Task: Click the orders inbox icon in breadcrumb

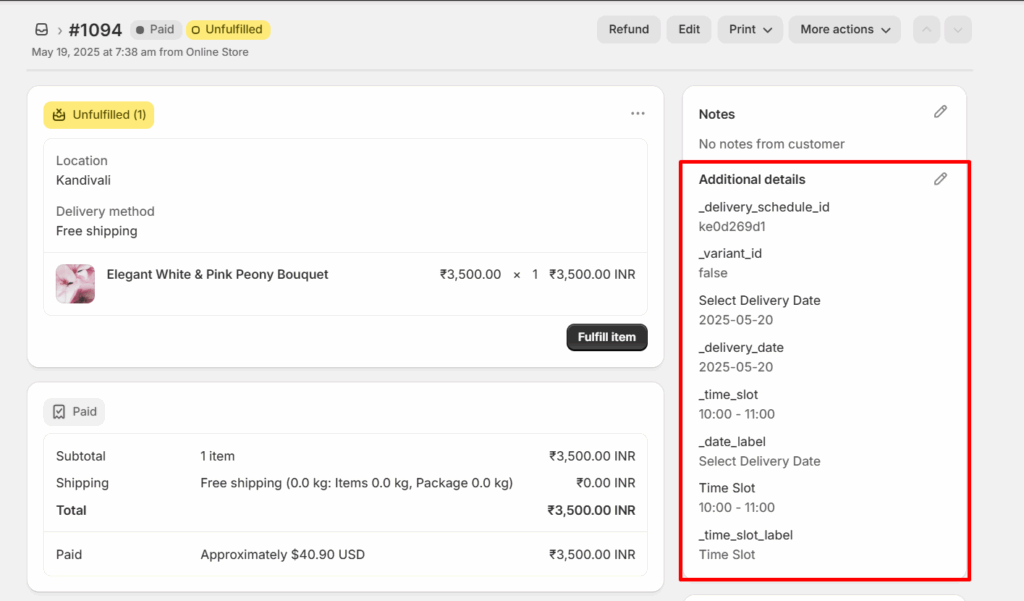Action: pos(41,30)
